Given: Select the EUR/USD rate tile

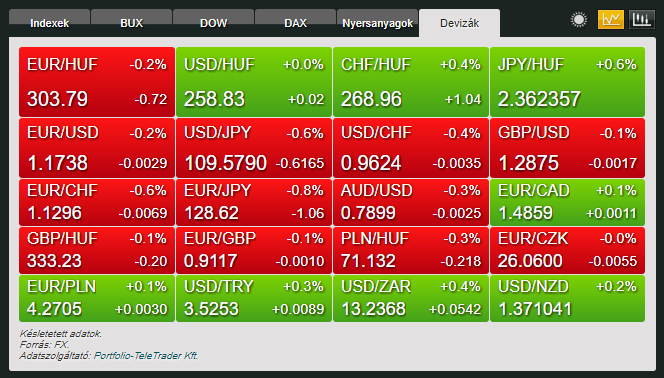Looking at the screenshot, I should (x=97, y=148).
